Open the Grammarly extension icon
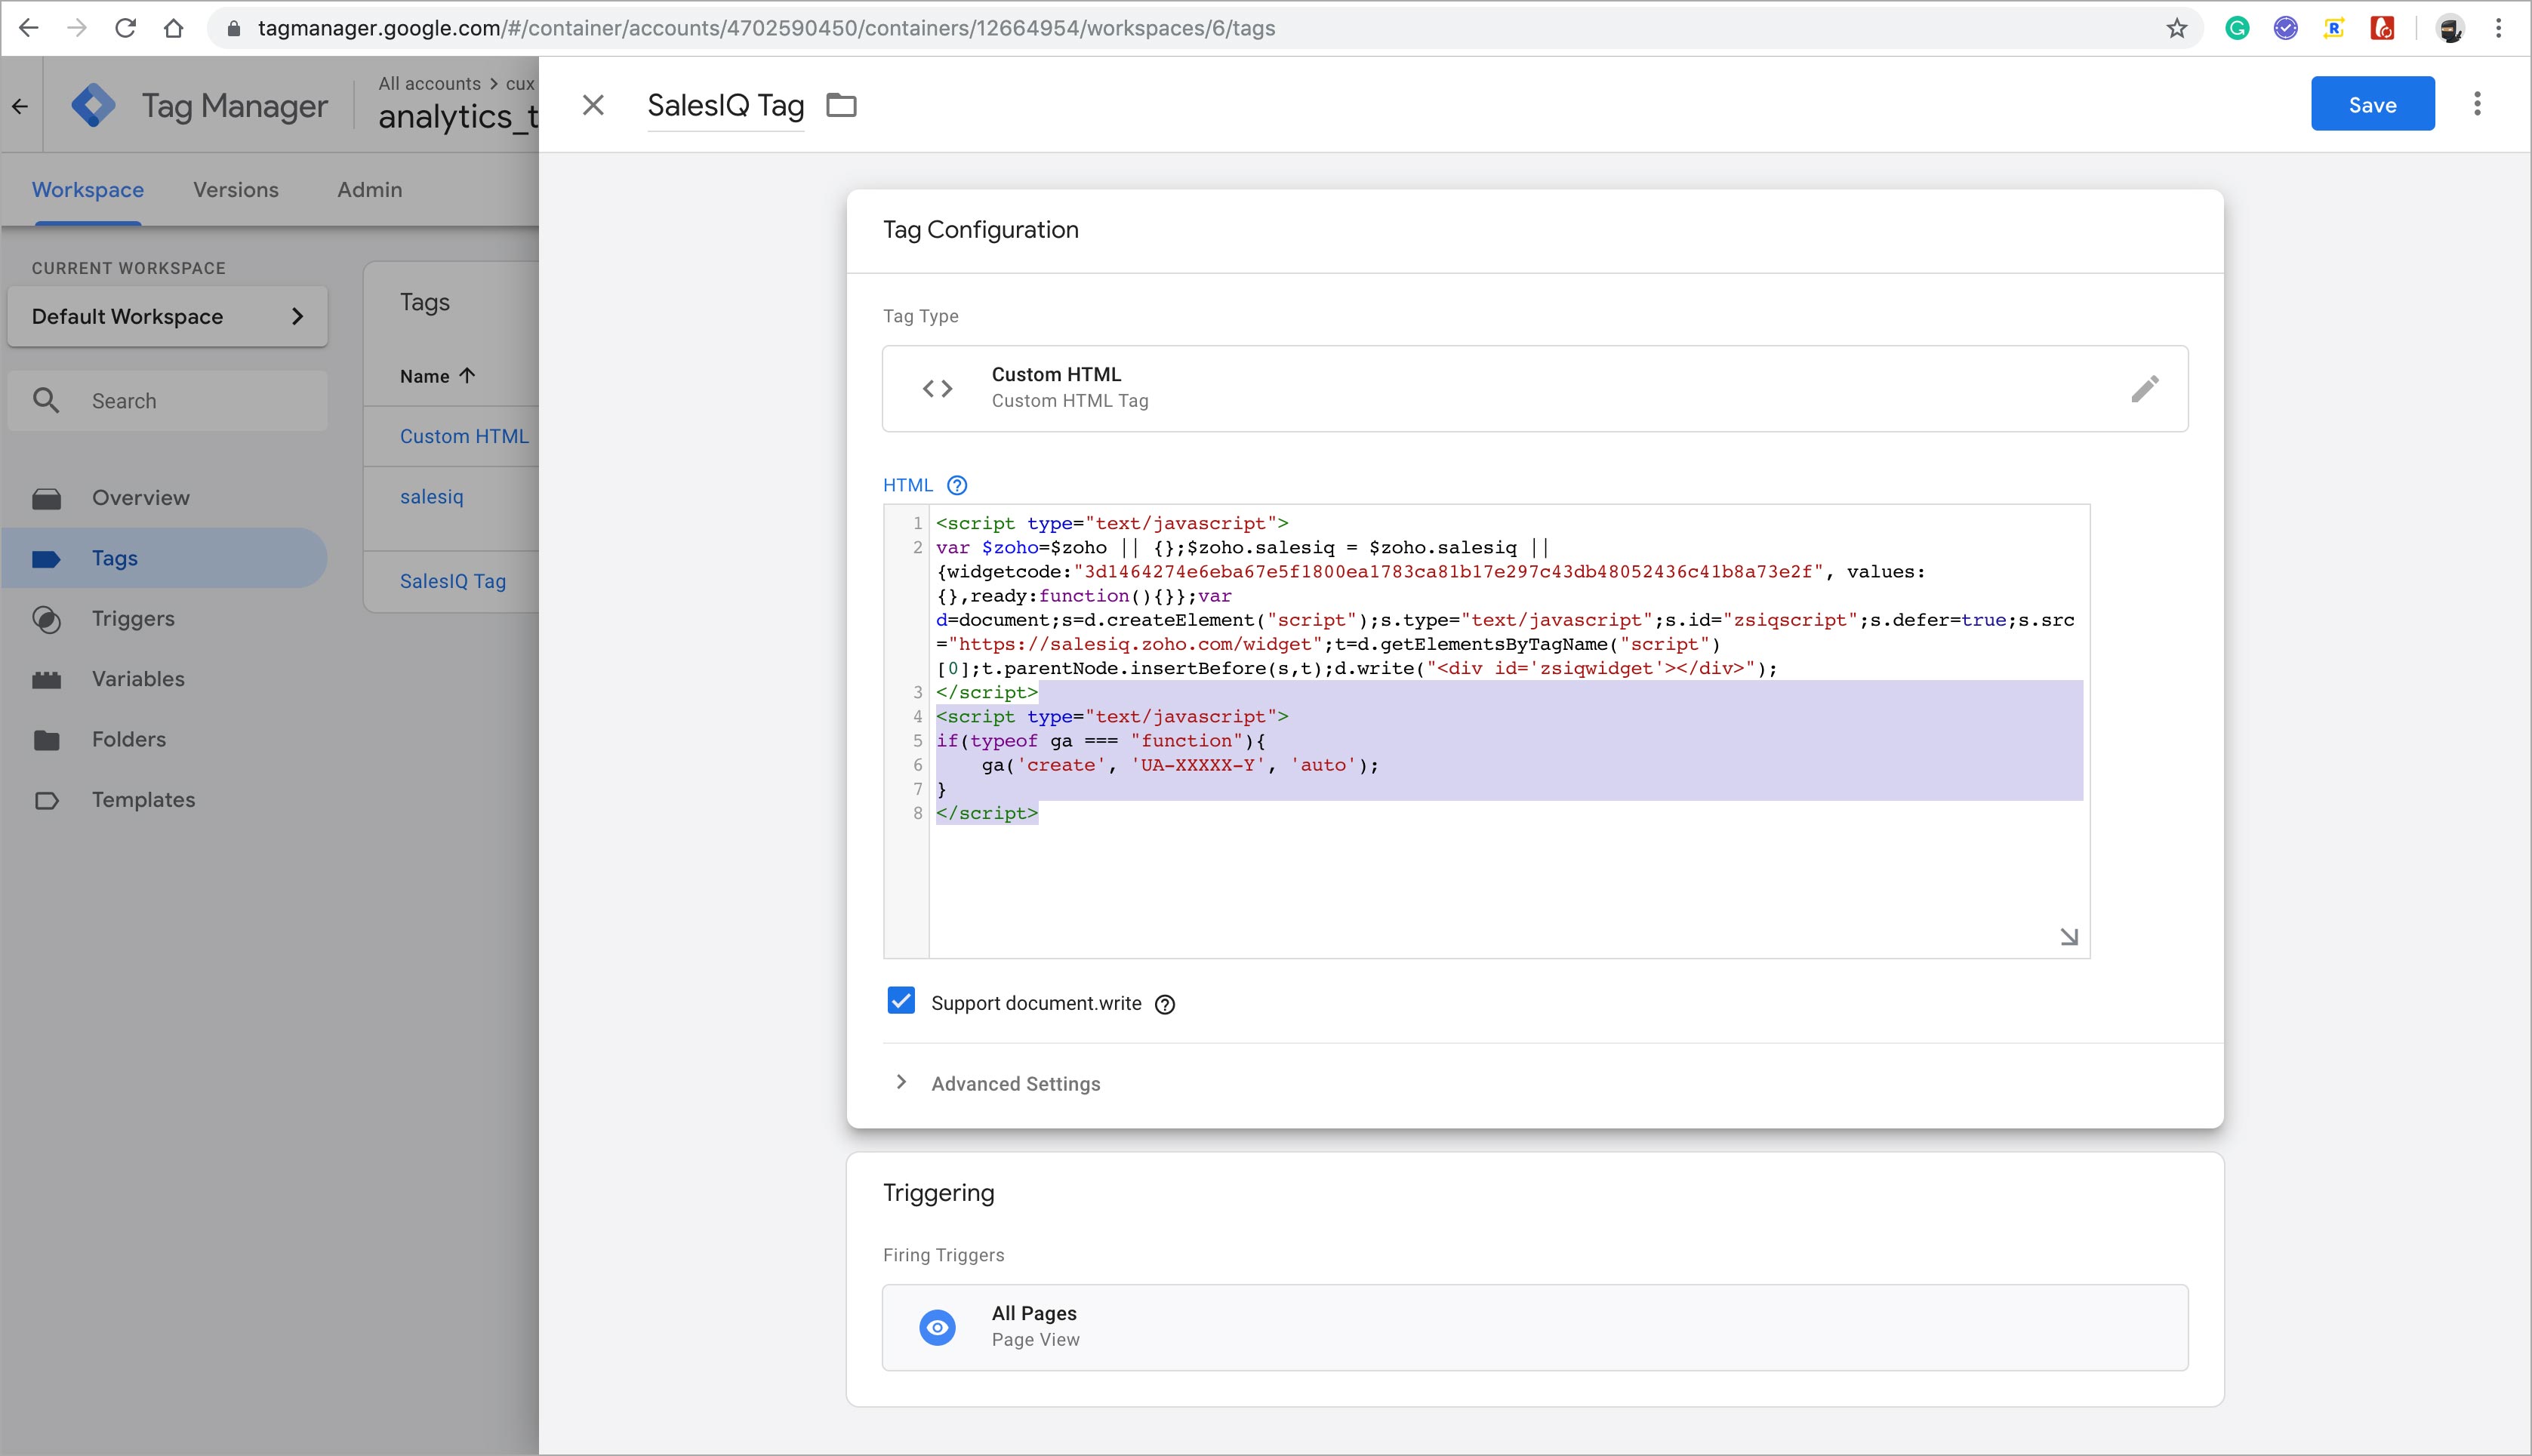 (x=2237, y=28)
